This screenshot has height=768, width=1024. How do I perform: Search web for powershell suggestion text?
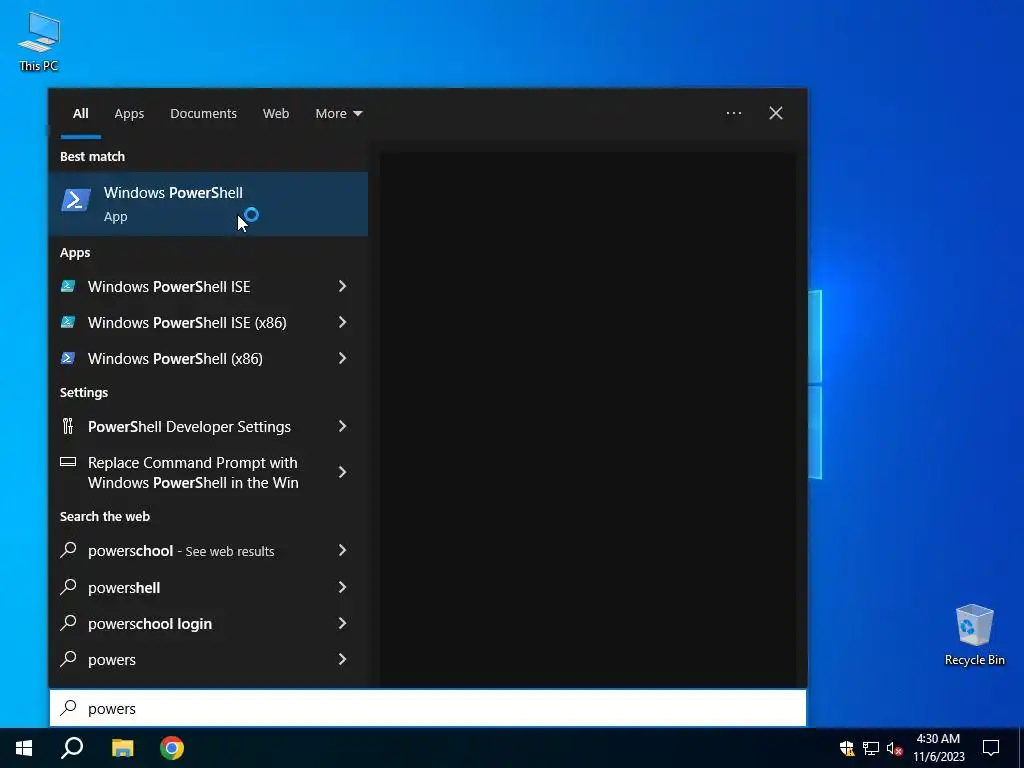tap(123, 587)
